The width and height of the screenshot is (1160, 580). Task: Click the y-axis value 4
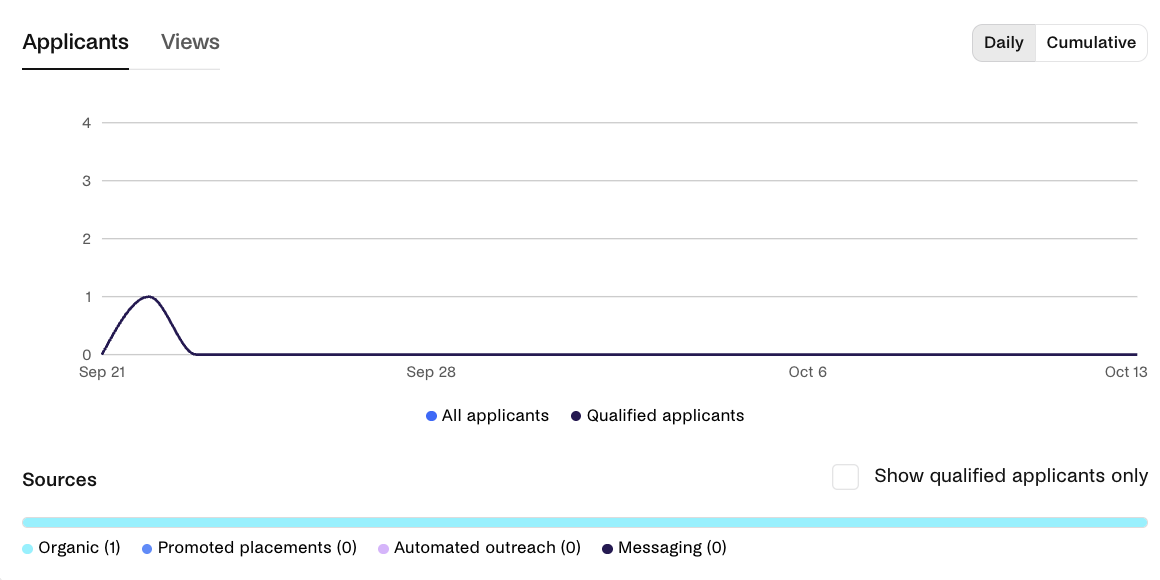coord(87,123)
